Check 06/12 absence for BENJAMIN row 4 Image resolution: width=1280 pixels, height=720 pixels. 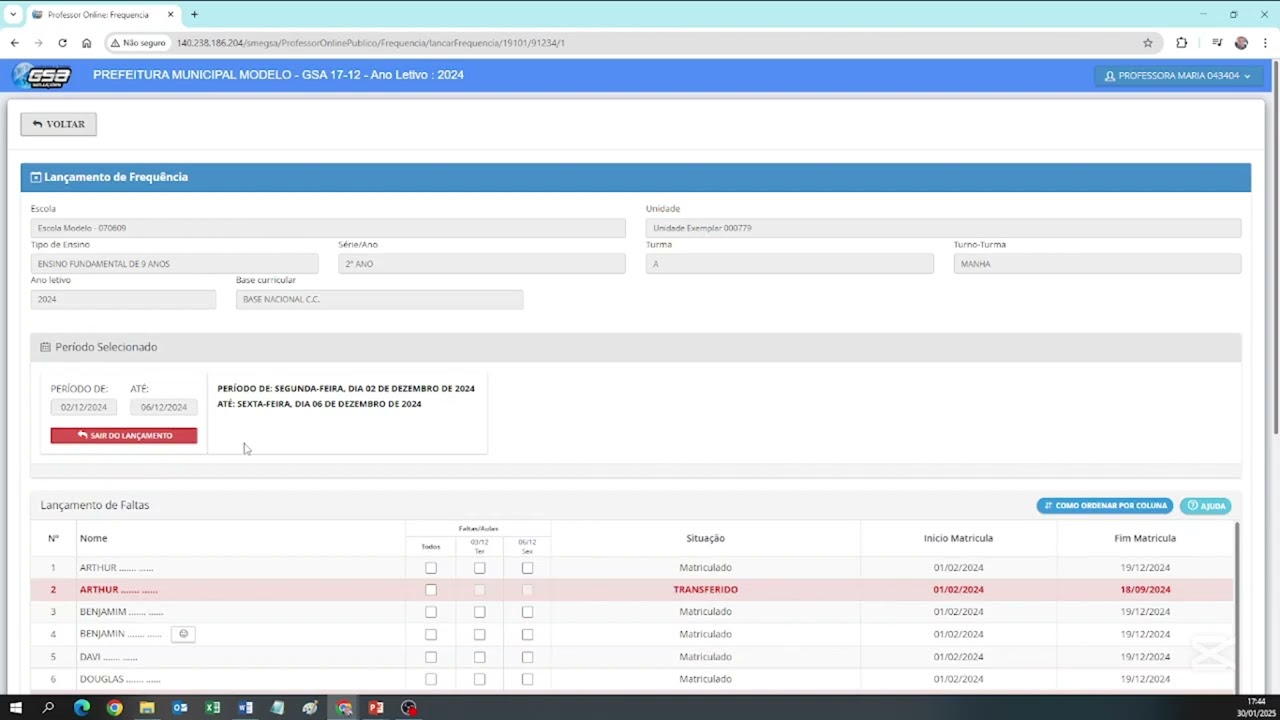527,634
